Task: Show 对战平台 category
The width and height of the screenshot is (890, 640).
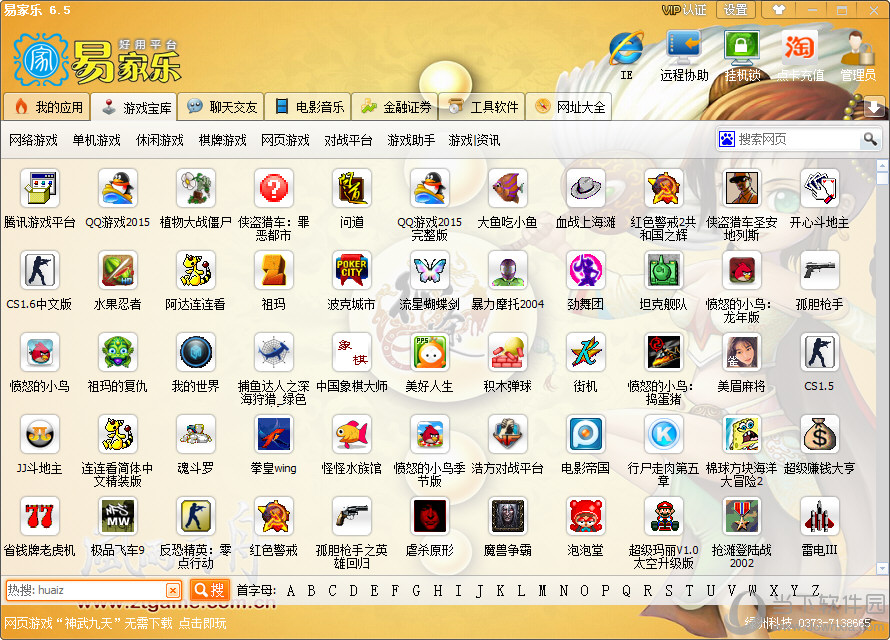Action: (348, 140)
